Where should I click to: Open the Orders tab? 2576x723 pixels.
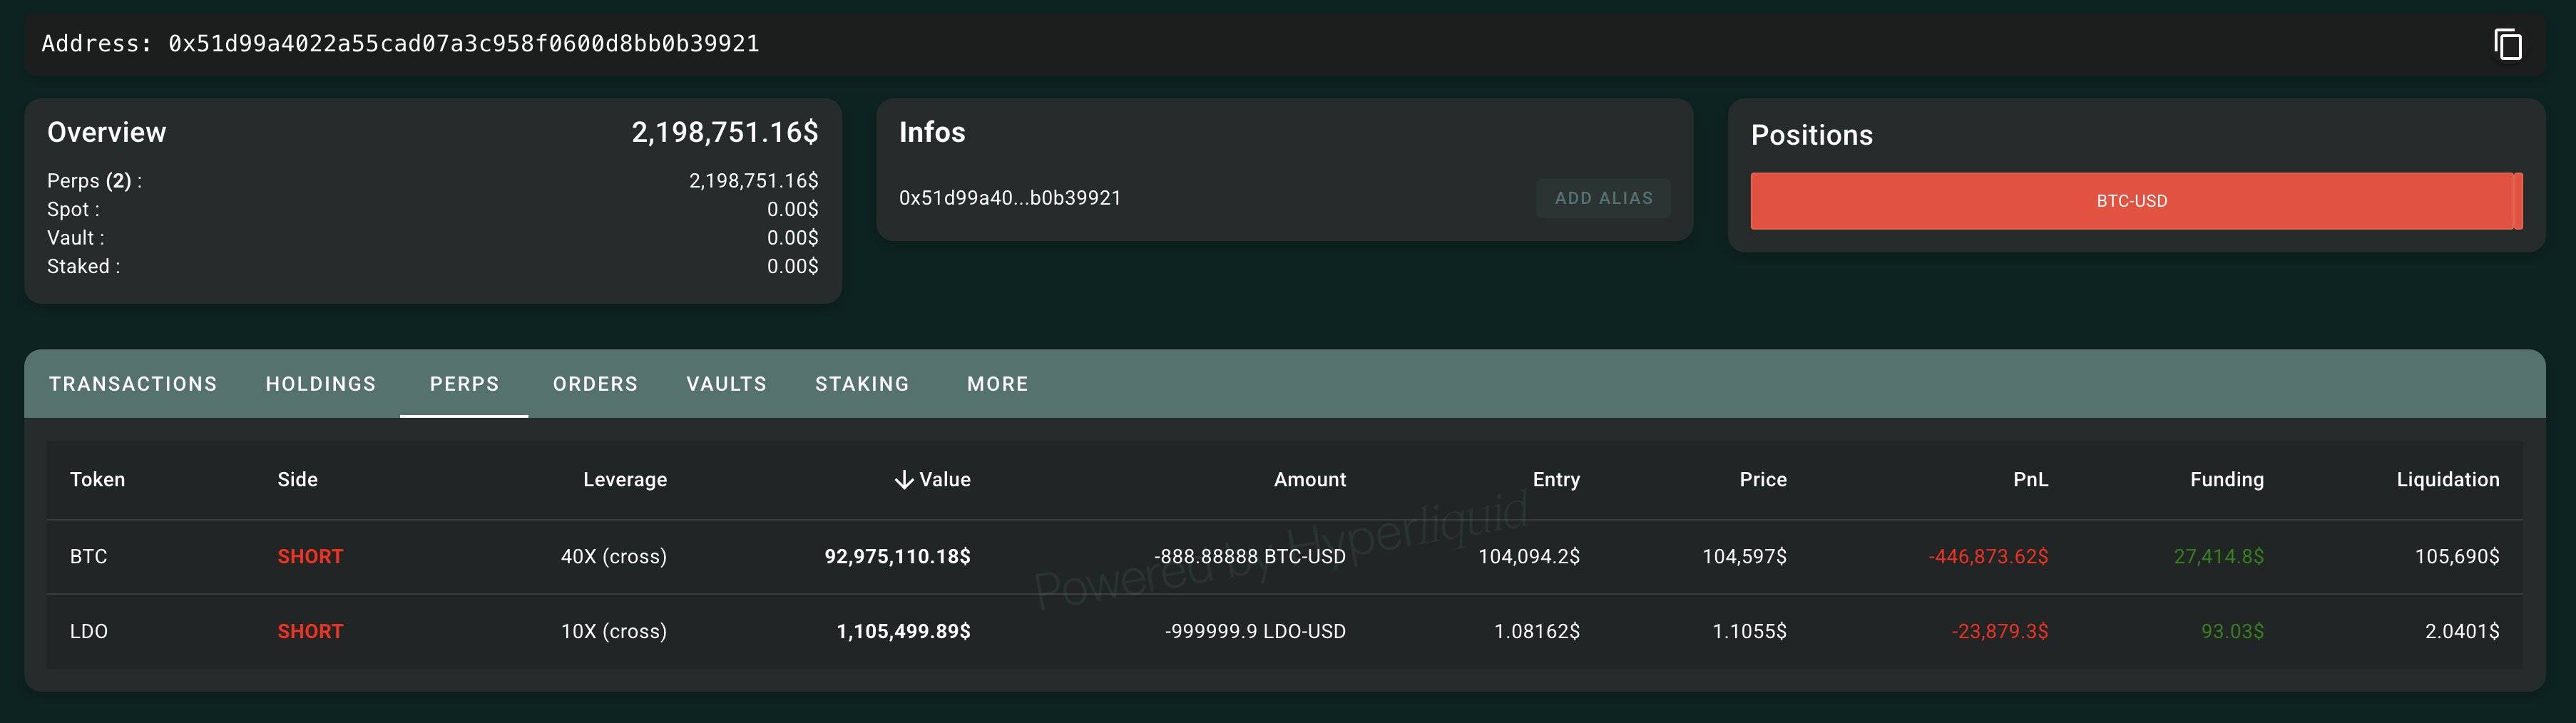595,384
